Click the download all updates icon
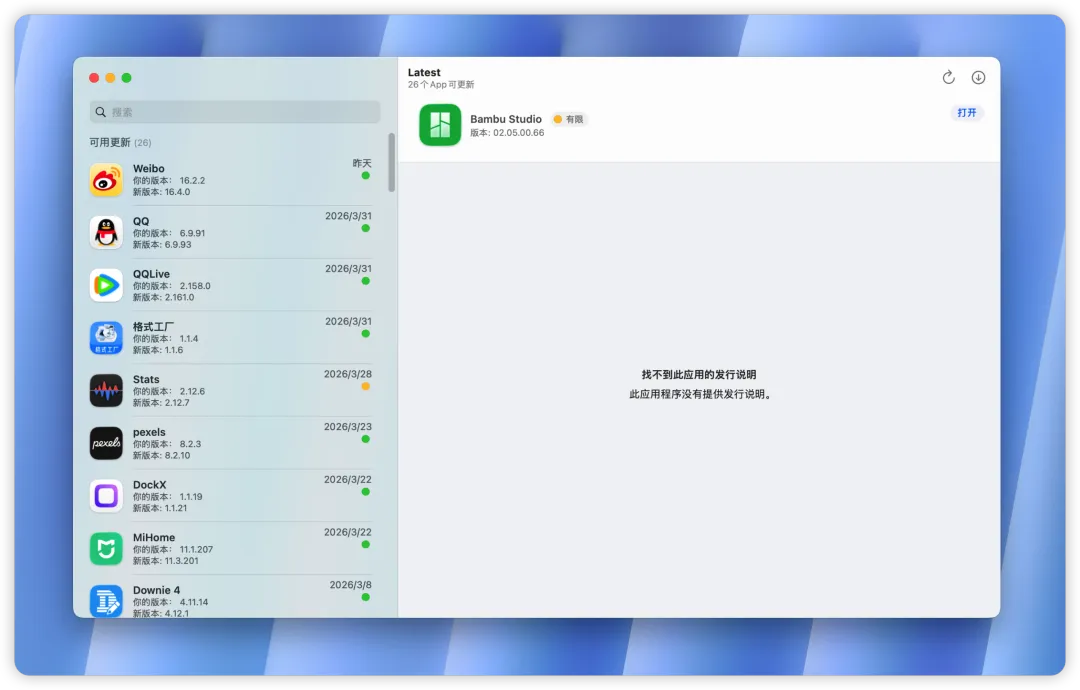The height and width of the screenshot is (690, 1080). tap(978, 77)
